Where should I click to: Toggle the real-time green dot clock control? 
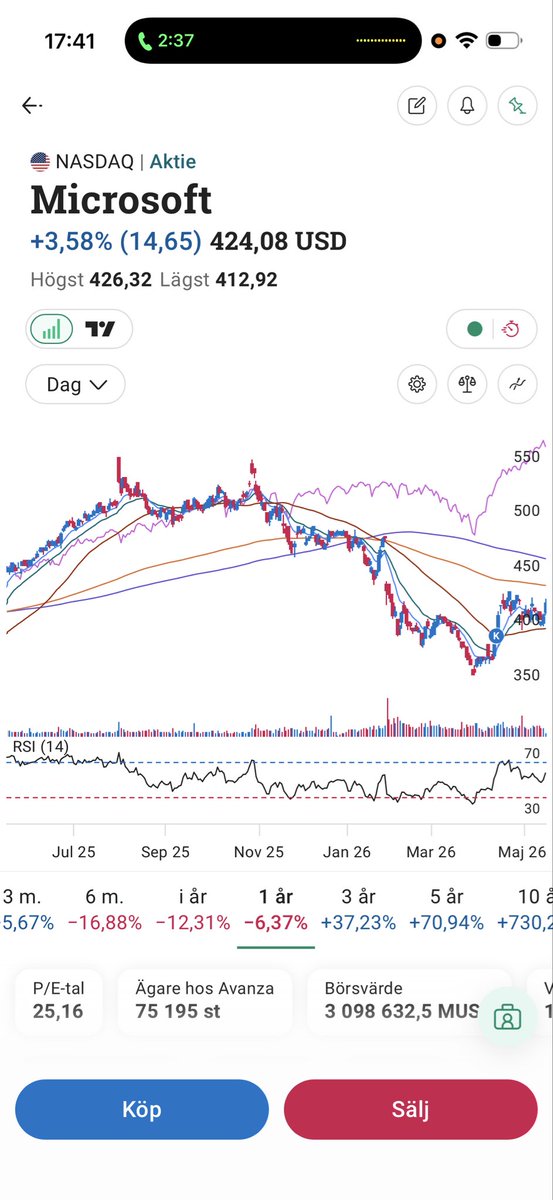(x=491, y=329)
